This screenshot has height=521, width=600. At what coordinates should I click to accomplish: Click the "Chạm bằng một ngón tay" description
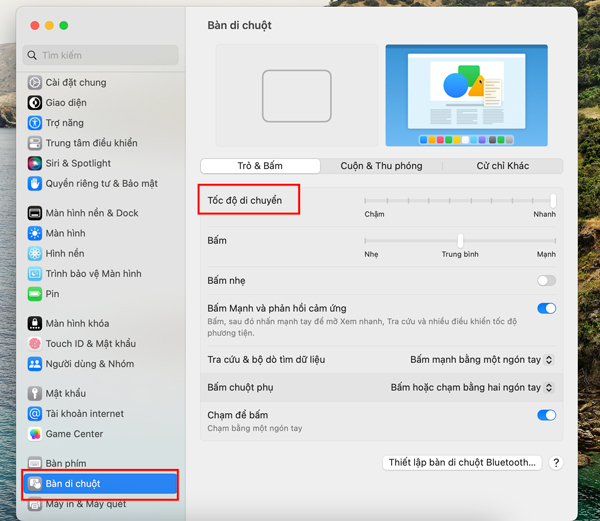pos(255,428)
